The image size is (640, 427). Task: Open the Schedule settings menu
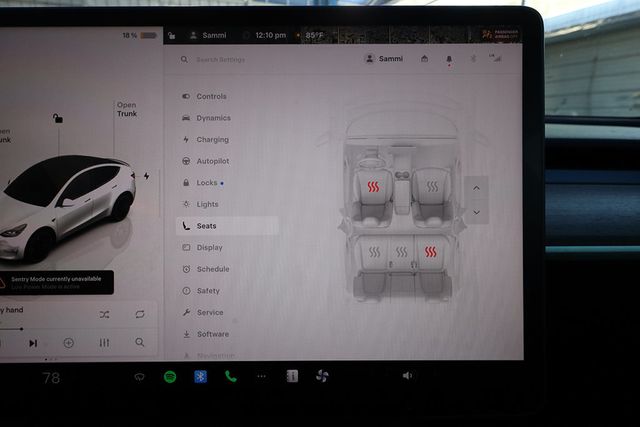click(206, 269)
